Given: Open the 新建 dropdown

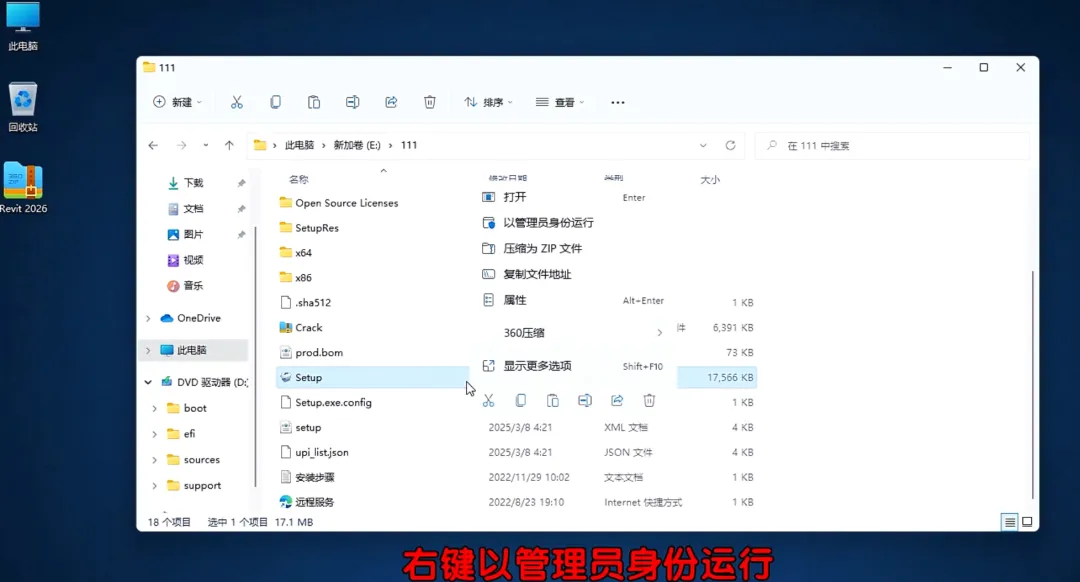Looking at the screenshot, I should point(178,102).
